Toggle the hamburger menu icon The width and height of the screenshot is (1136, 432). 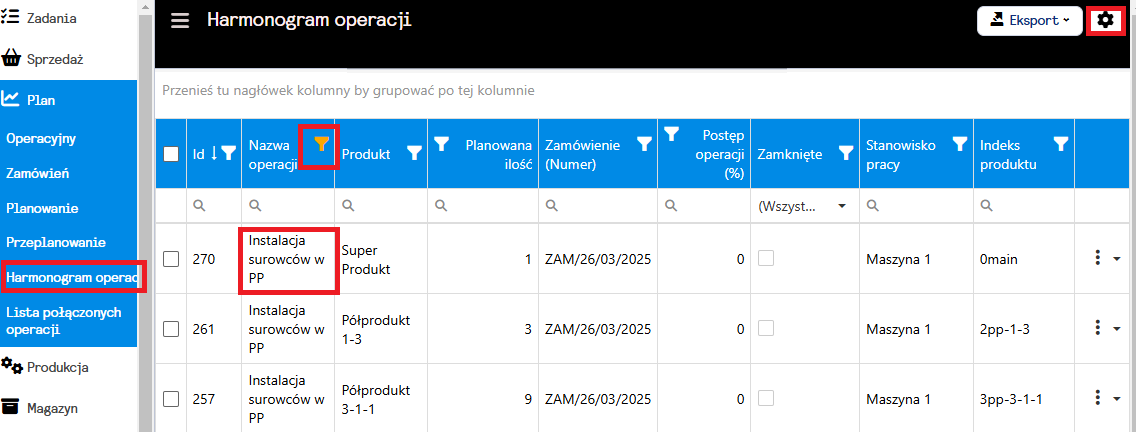(x=180, y=20)
